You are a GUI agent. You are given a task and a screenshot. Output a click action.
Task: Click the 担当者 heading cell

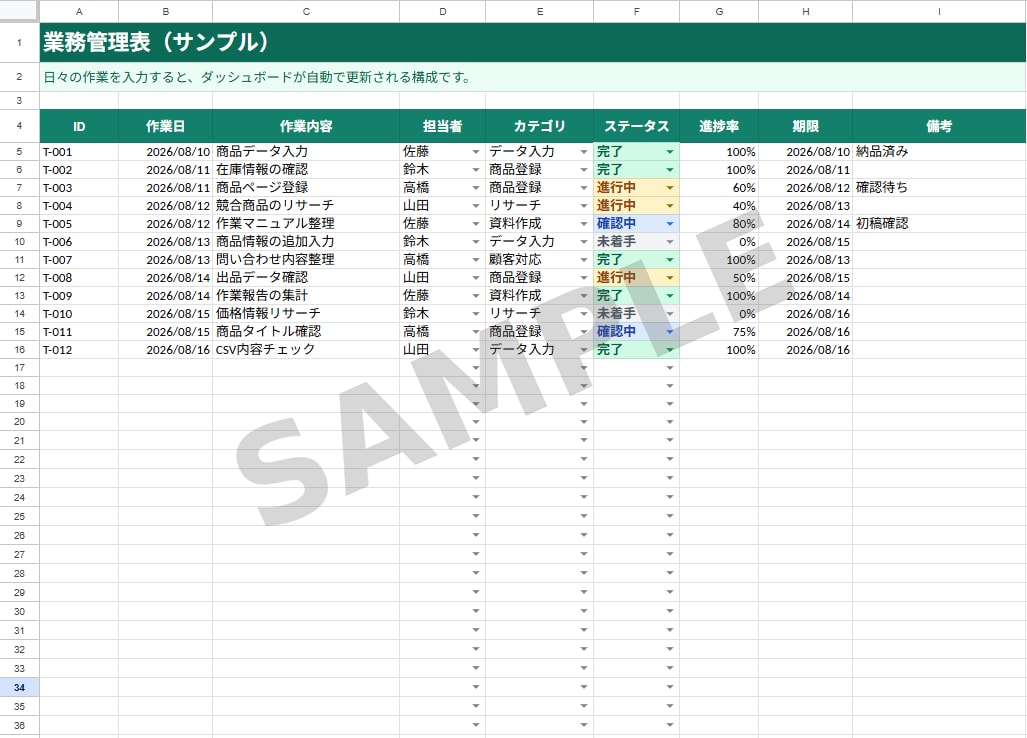coord(443,126)
